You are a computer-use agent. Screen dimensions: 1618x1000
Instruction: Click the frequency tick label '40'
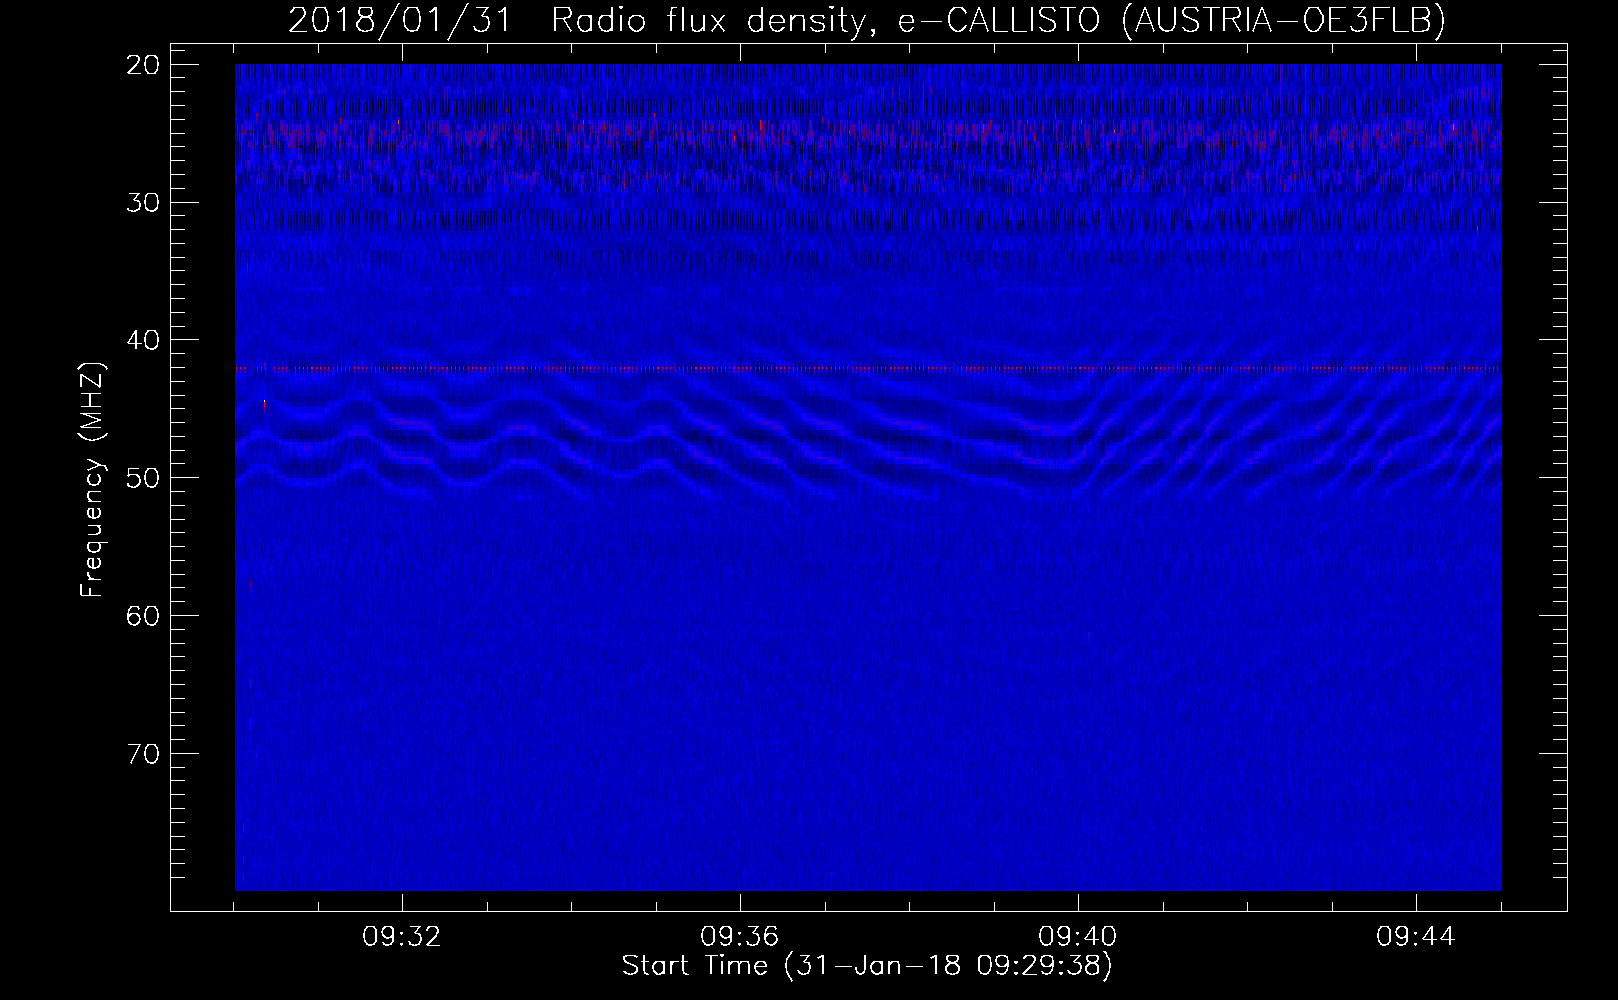tap(143, 340)
